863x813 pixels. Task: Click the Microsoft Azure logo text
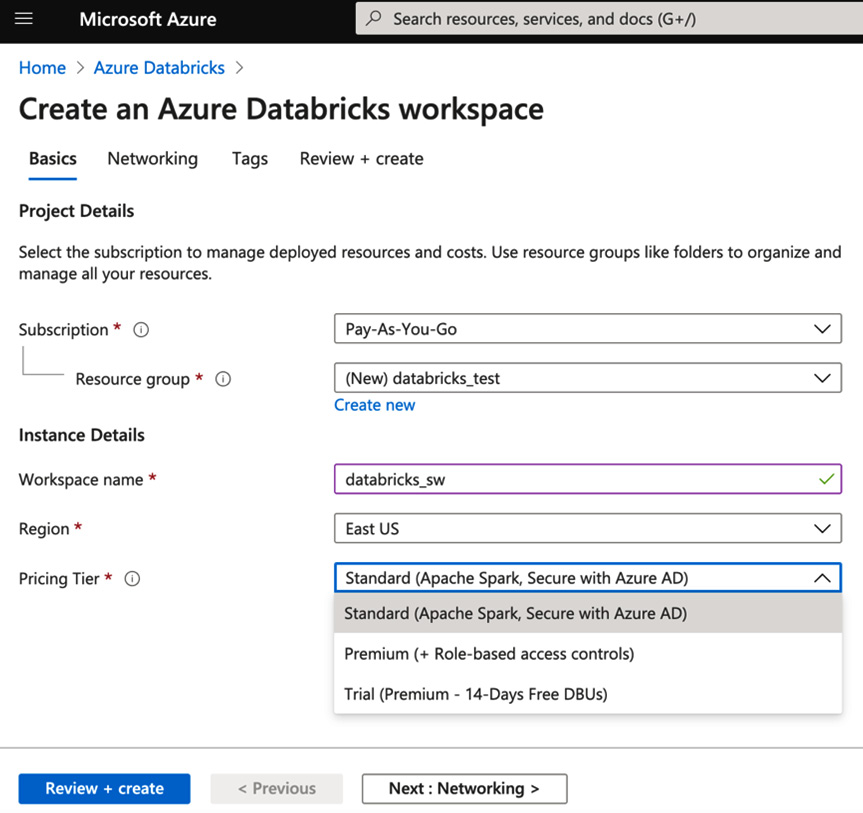(148, 19)
